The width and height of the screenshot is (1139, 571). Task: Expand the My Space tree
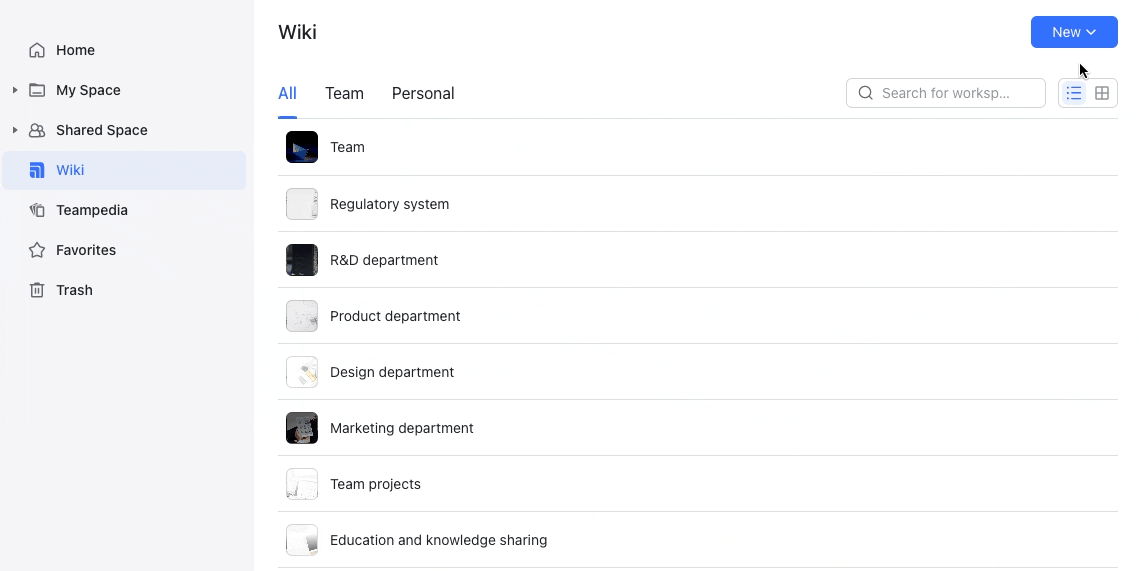tap(15, 90)
